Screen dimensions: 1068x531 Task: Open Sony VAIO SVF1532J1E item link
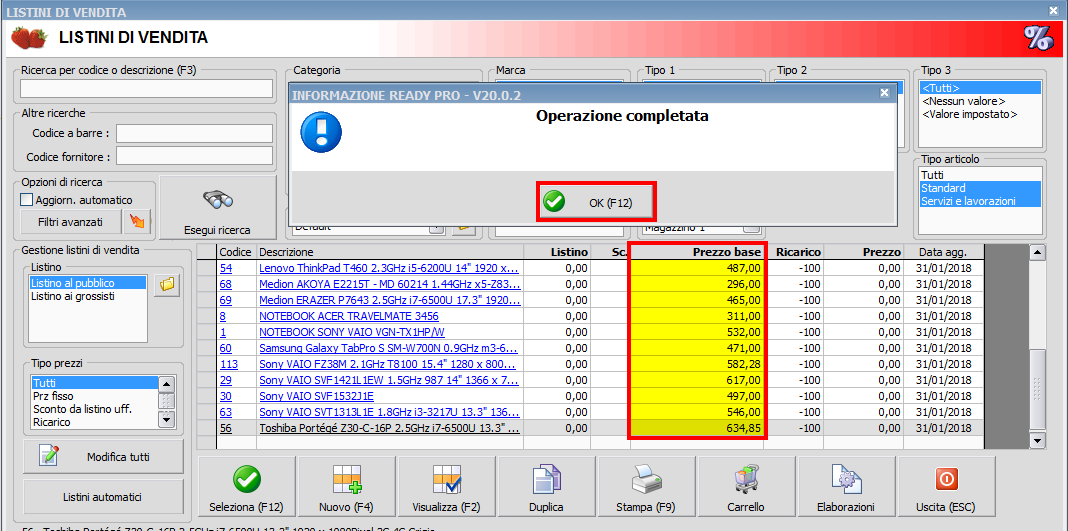point(316,396)
